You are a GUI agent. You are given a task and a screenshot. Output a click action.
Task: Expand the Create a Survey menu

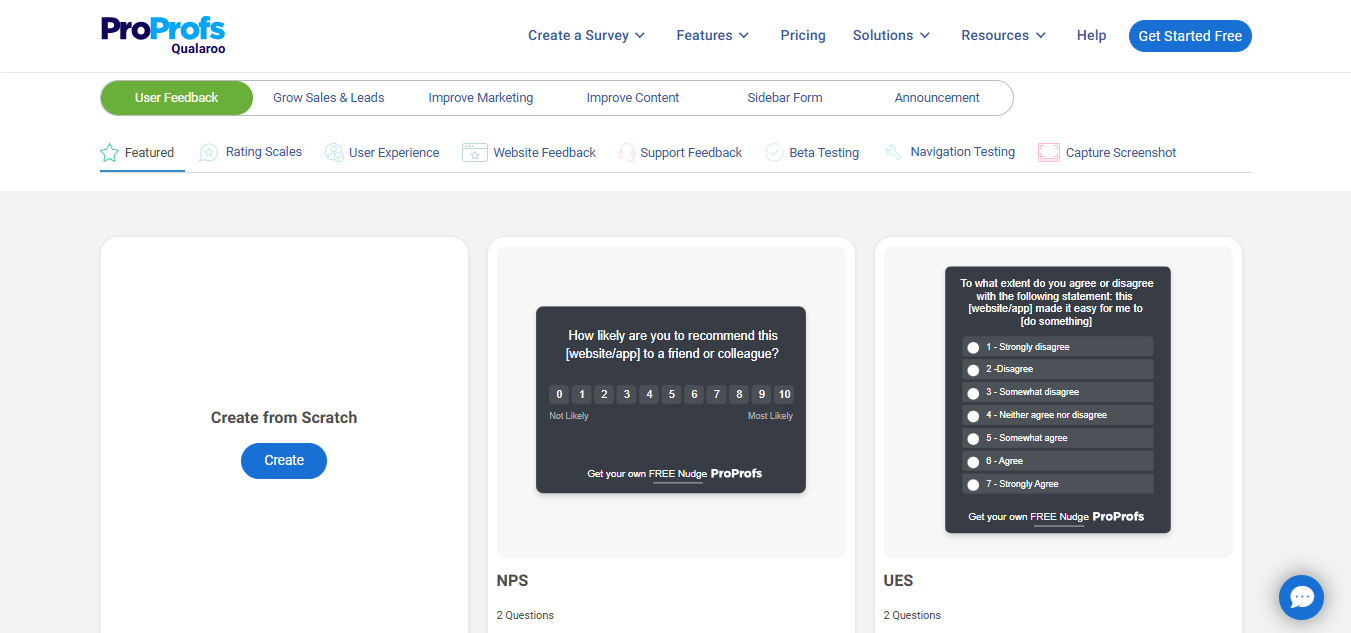coord(586,35)
